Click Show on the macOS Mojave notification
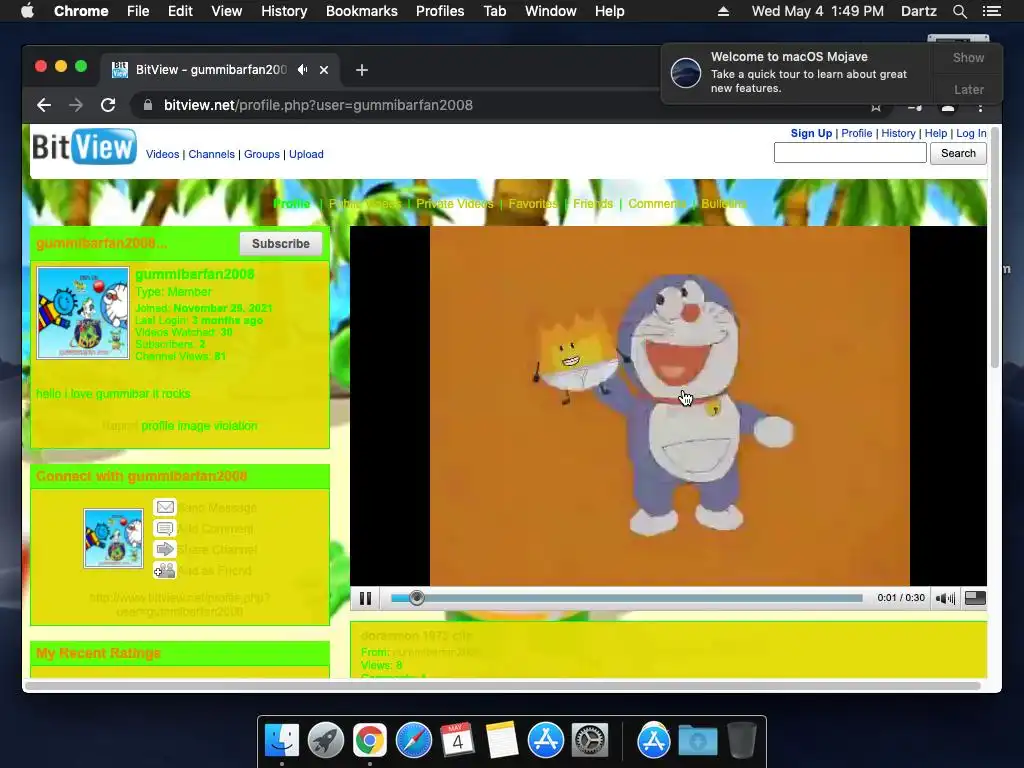The image size is (1024, 768). point(968,57)
